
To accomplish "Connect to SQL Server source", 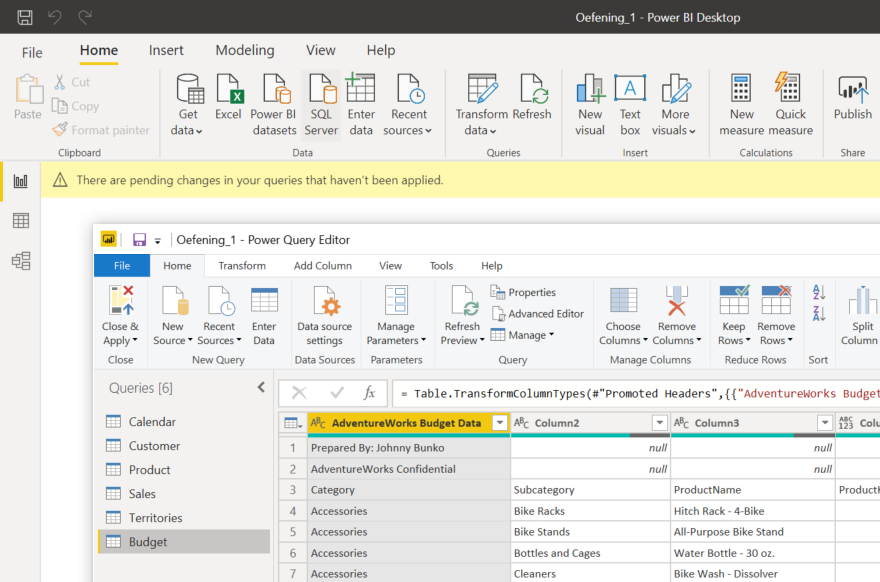I will pyautogui.click(x=321, y=105).
